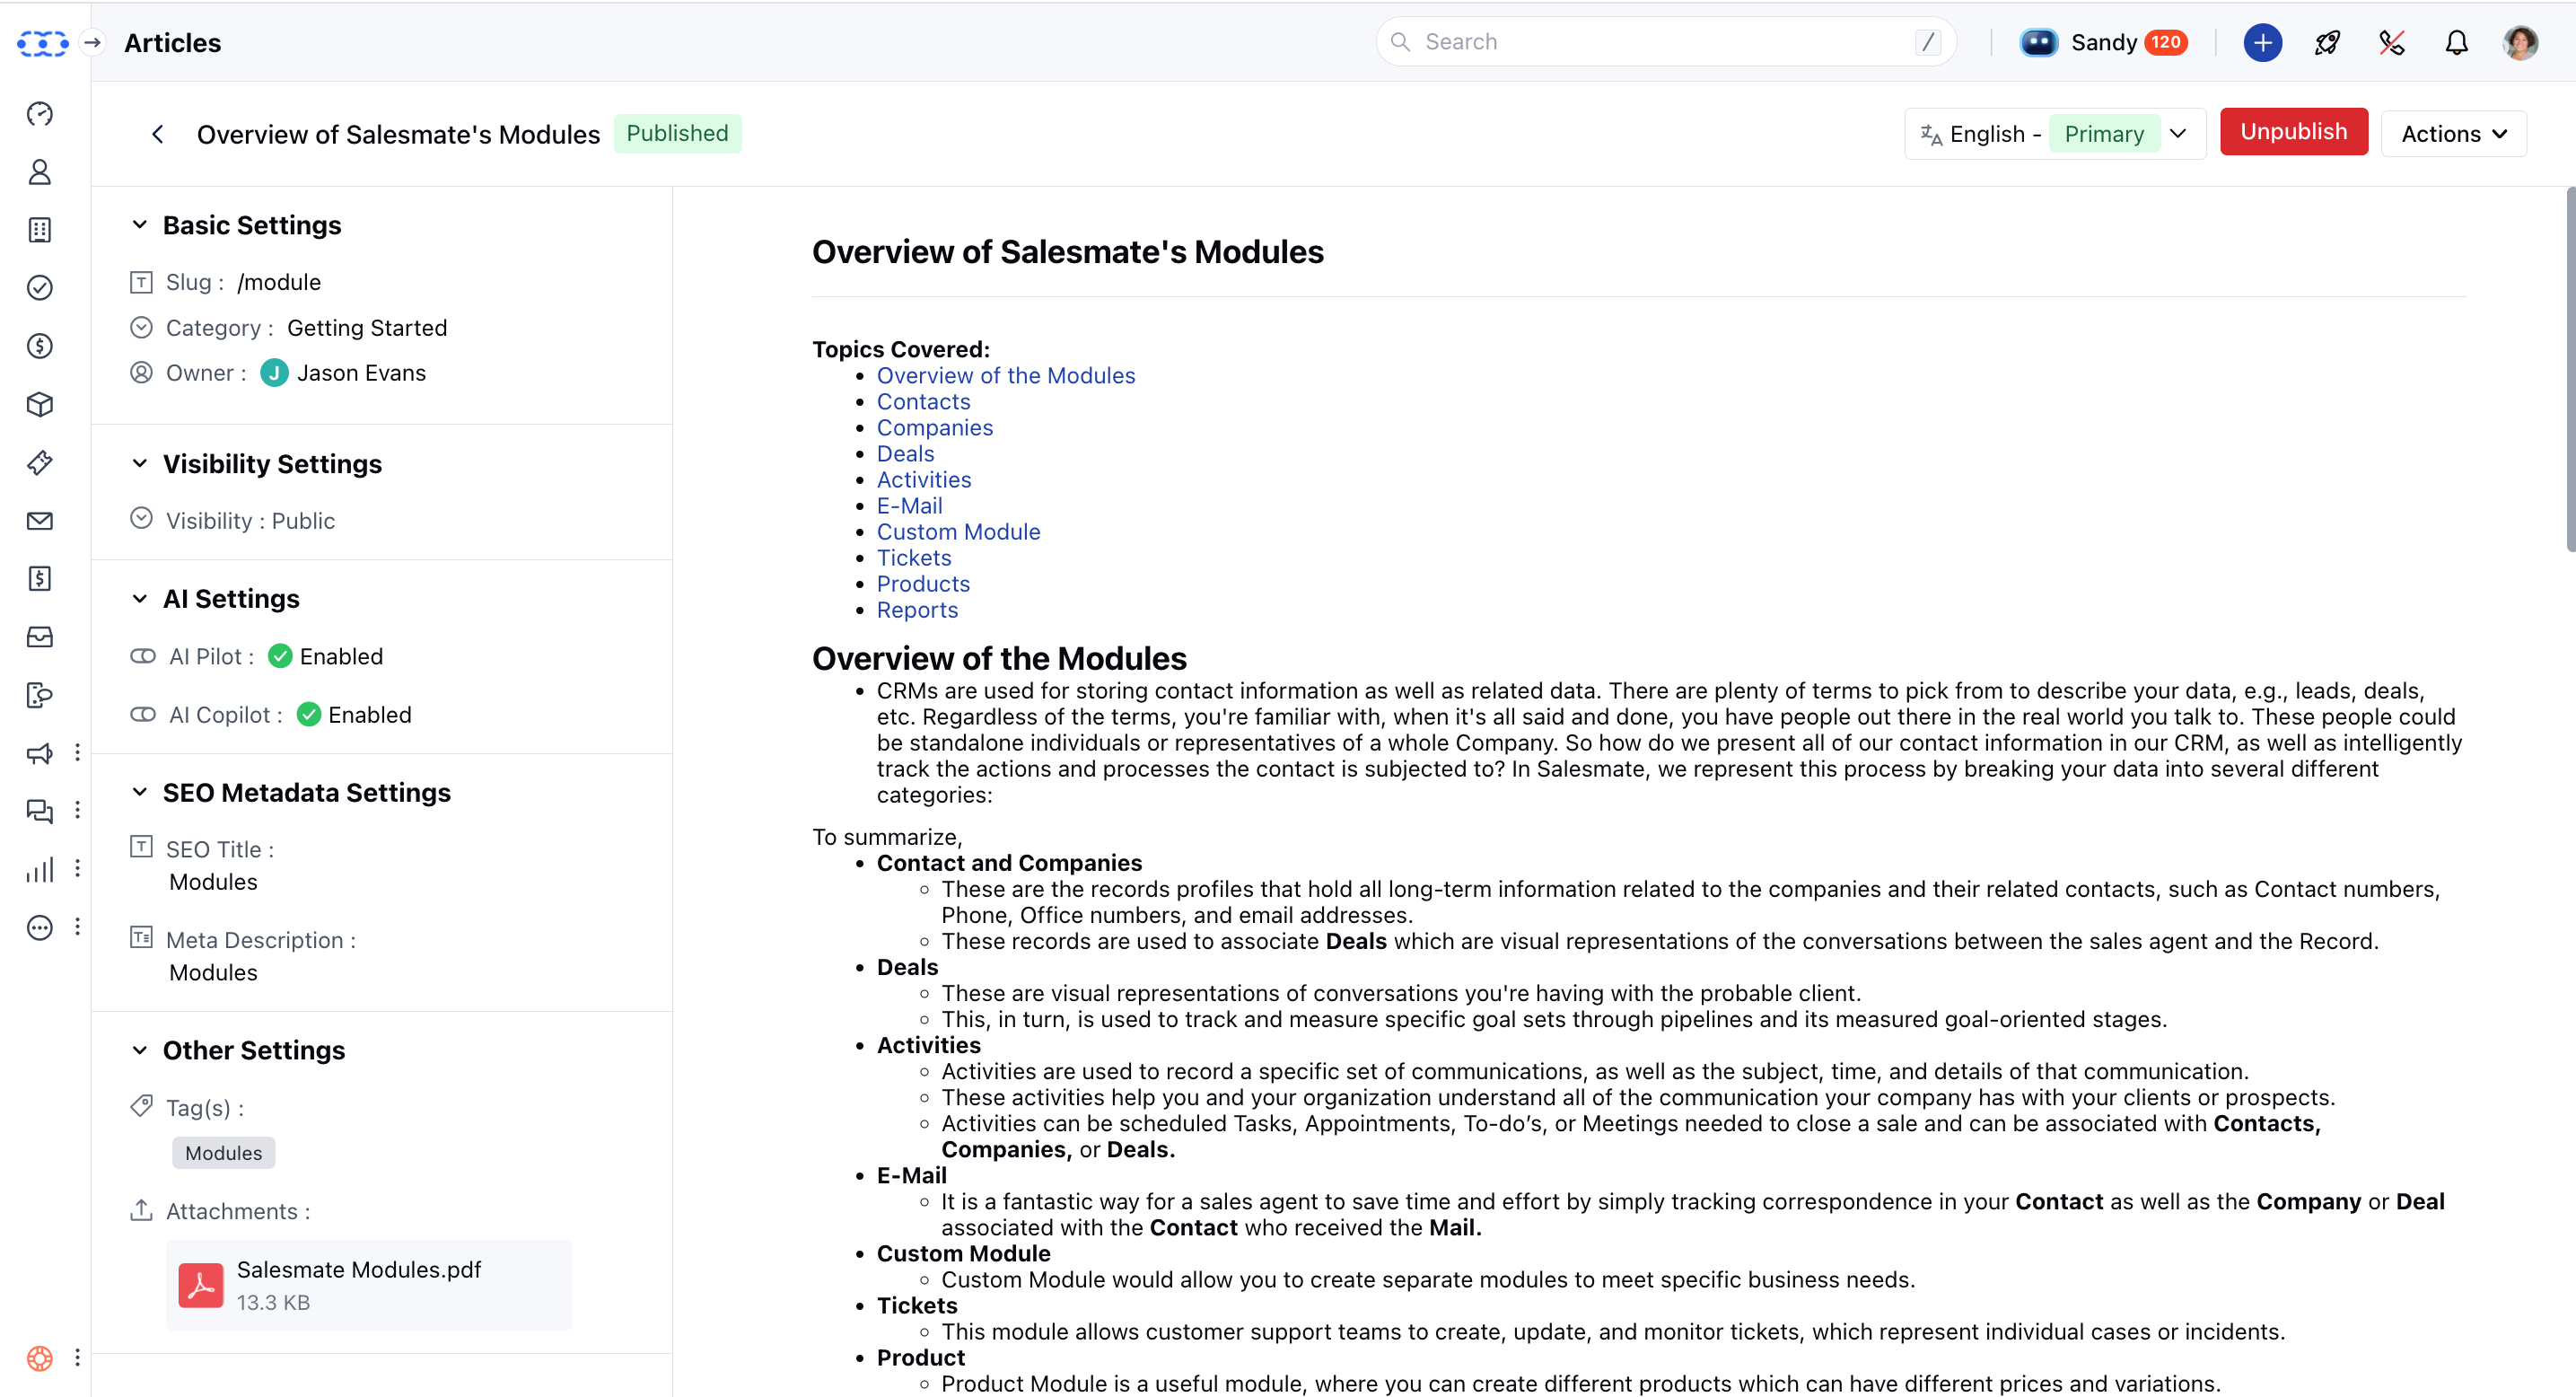Open Tickets icon in sidebar
The image size is (2576, 1397).
point(40,462)
